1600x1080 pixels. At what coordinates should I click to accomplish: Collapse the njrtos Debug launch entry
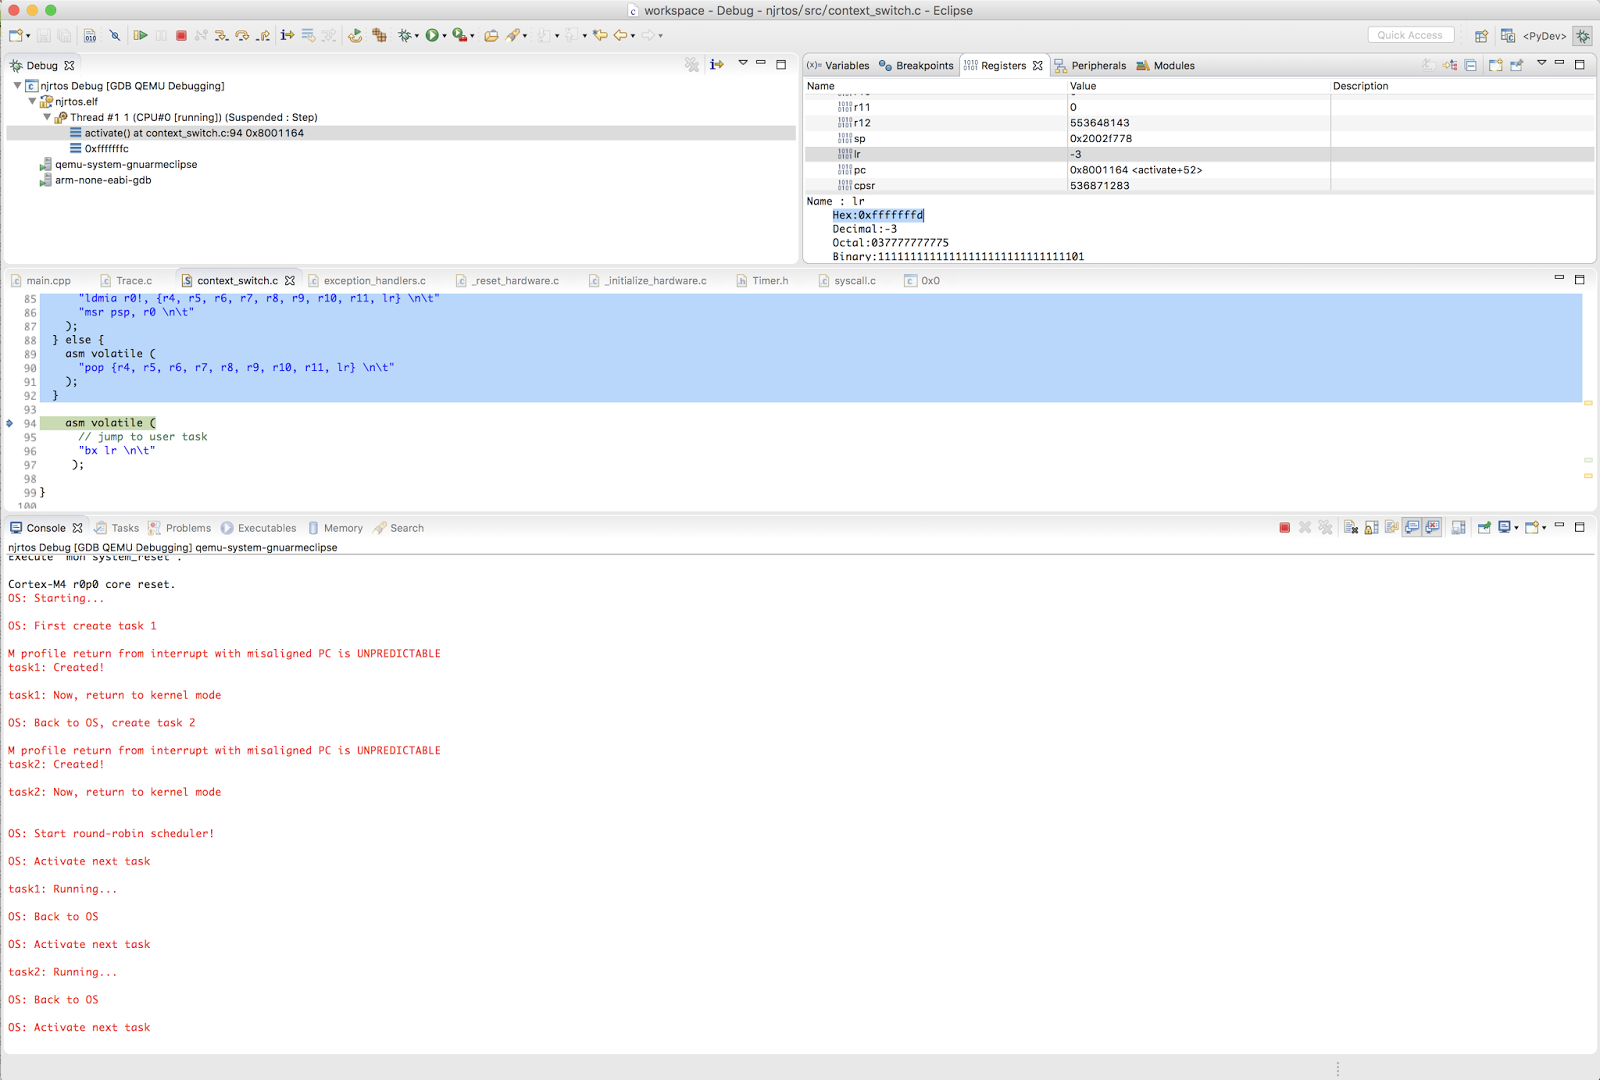point(17,86)
